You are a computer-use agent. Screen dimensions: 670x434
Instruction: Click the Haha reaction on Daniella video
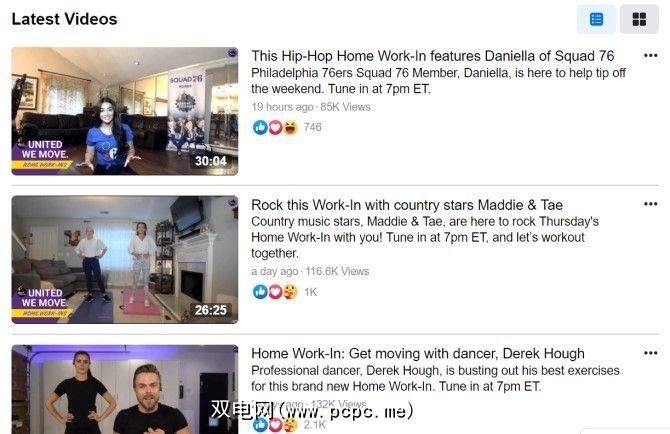pos(290,127)
